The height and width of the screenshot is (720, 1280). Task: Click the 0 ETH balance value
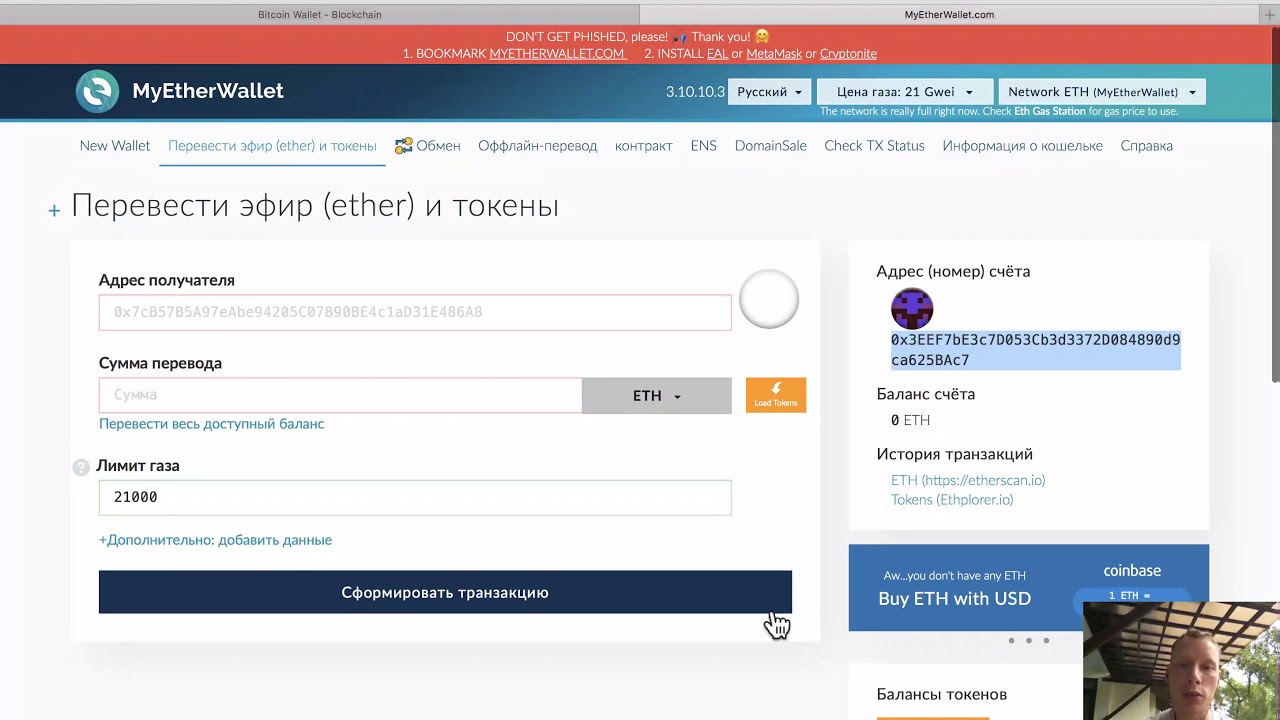(x=910, y=420)
